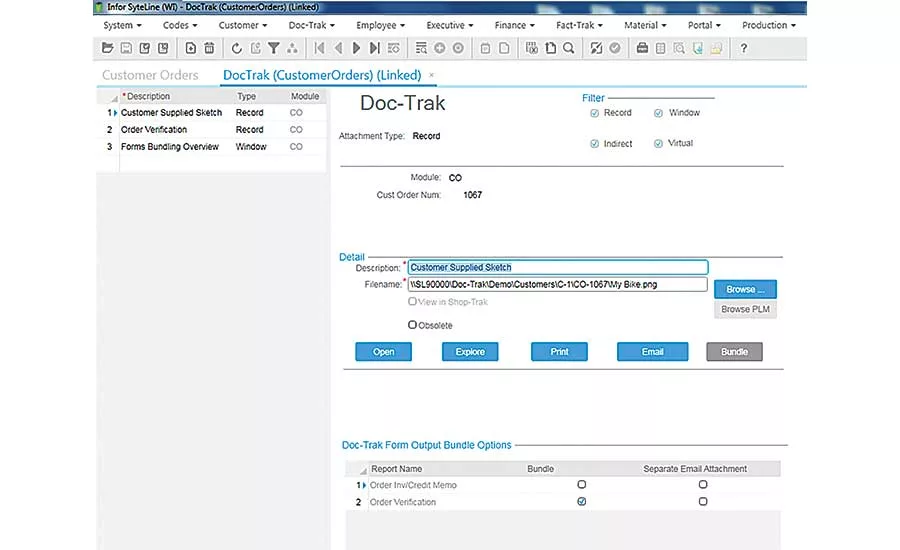Open the Portal menu
This screenshot has width=900, height=550.
(704, 25)
